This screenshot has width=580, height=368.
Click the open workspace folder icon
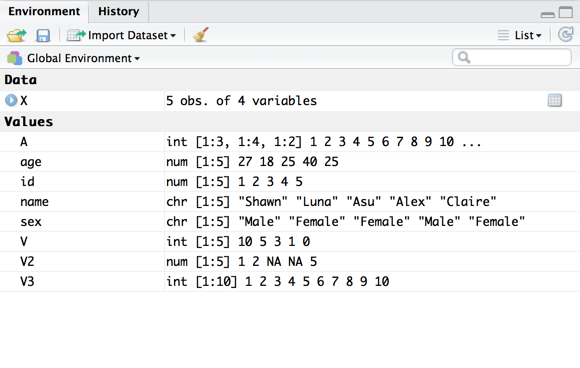pos(16,36)
